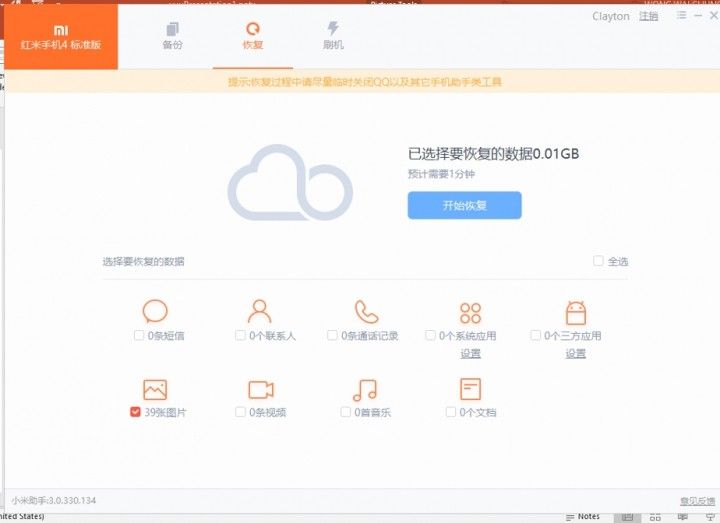Check the 0条视频 videos checkbox
720x523 pixels.
pos(240,411)
